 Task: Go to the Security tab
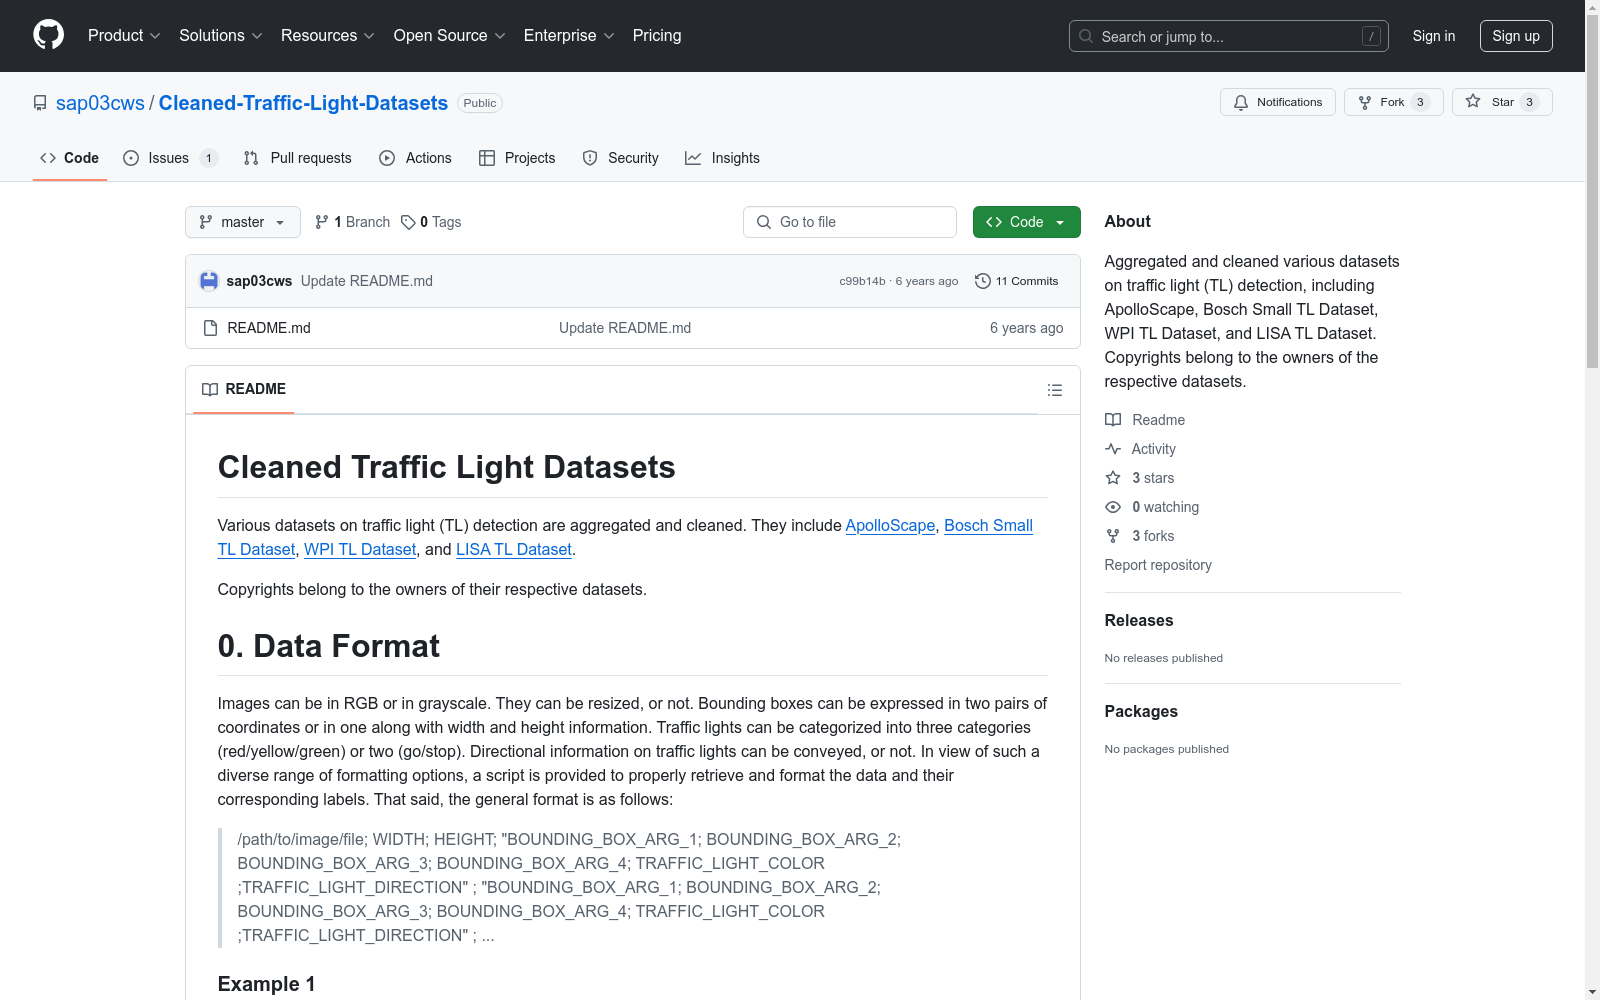(x=620, y=158)
